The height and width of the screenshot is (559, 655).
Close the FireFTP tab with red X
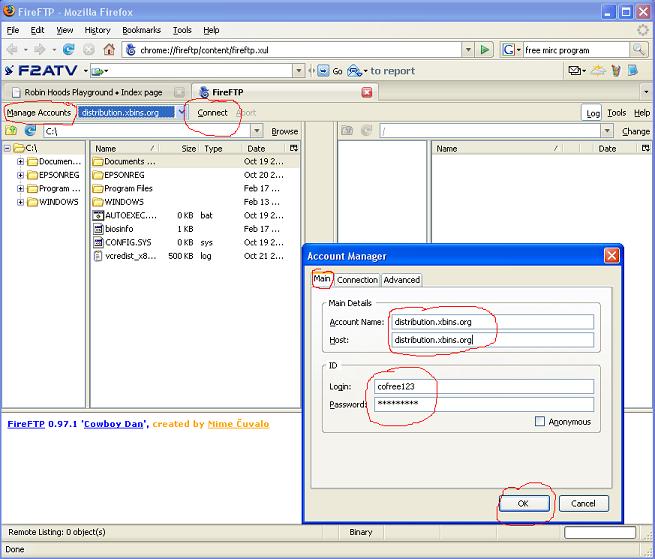[367, 92]
